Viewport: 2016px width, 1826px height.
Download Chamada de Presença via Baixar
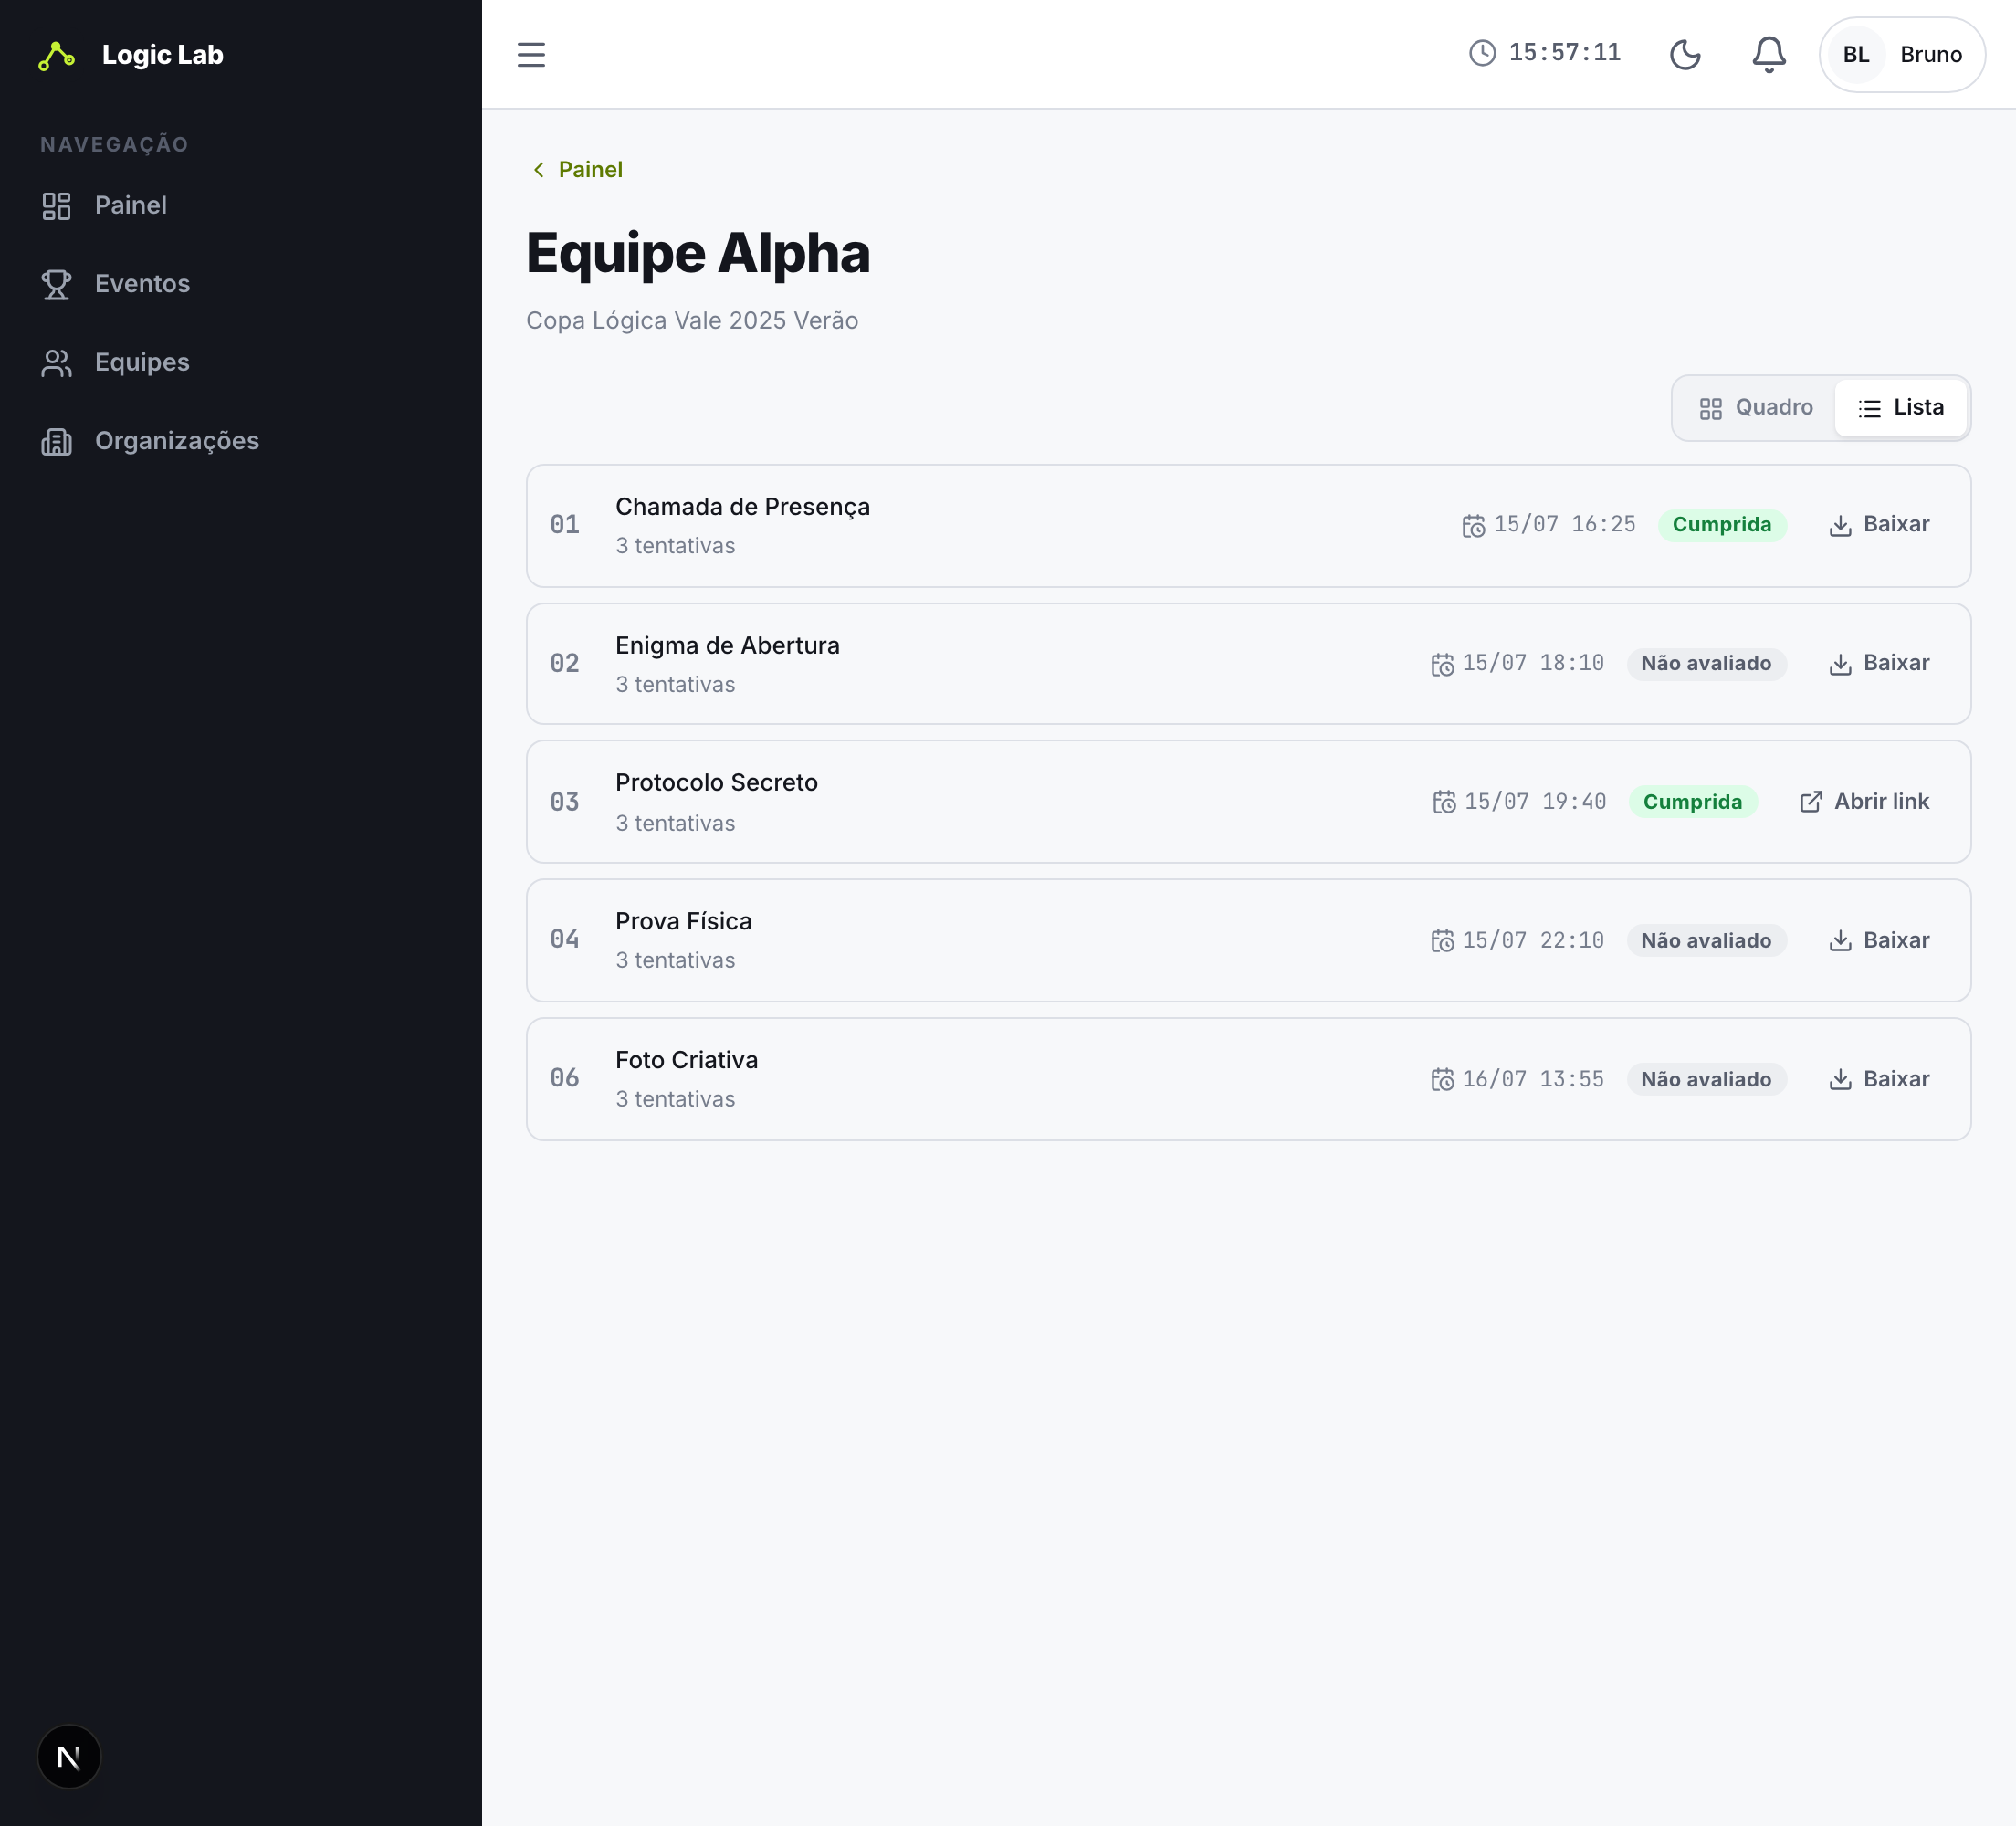(x=1879, y=525)
